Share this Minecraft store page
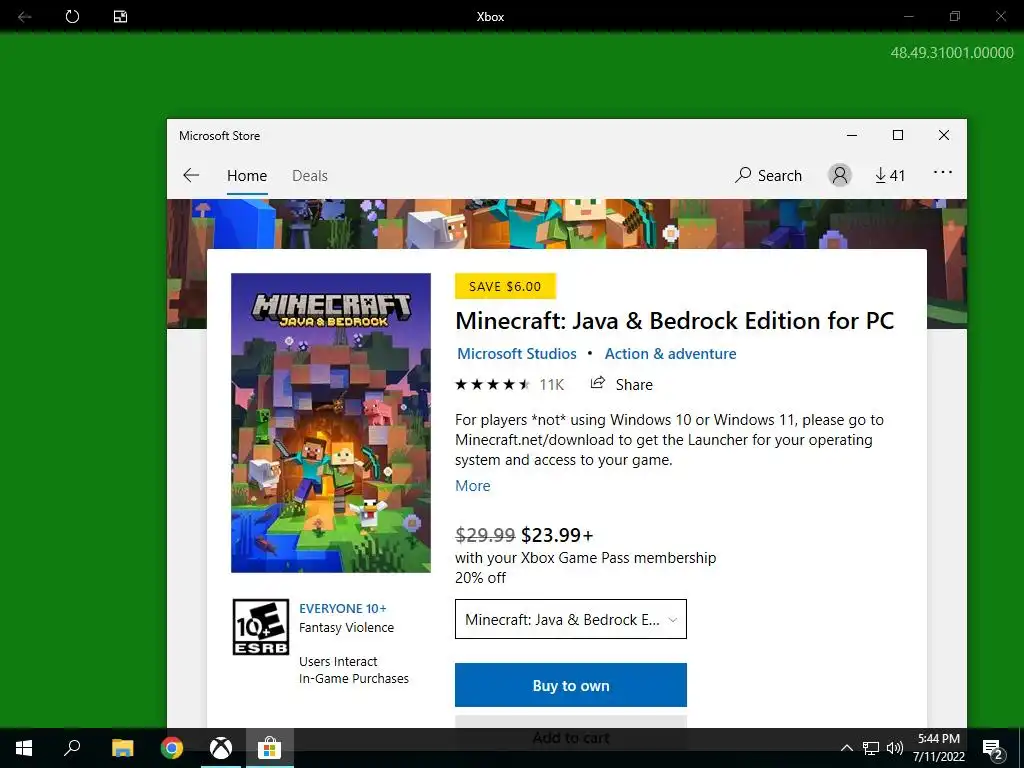Viewport: 1024px width, 768px height. (x=621, y=384)
